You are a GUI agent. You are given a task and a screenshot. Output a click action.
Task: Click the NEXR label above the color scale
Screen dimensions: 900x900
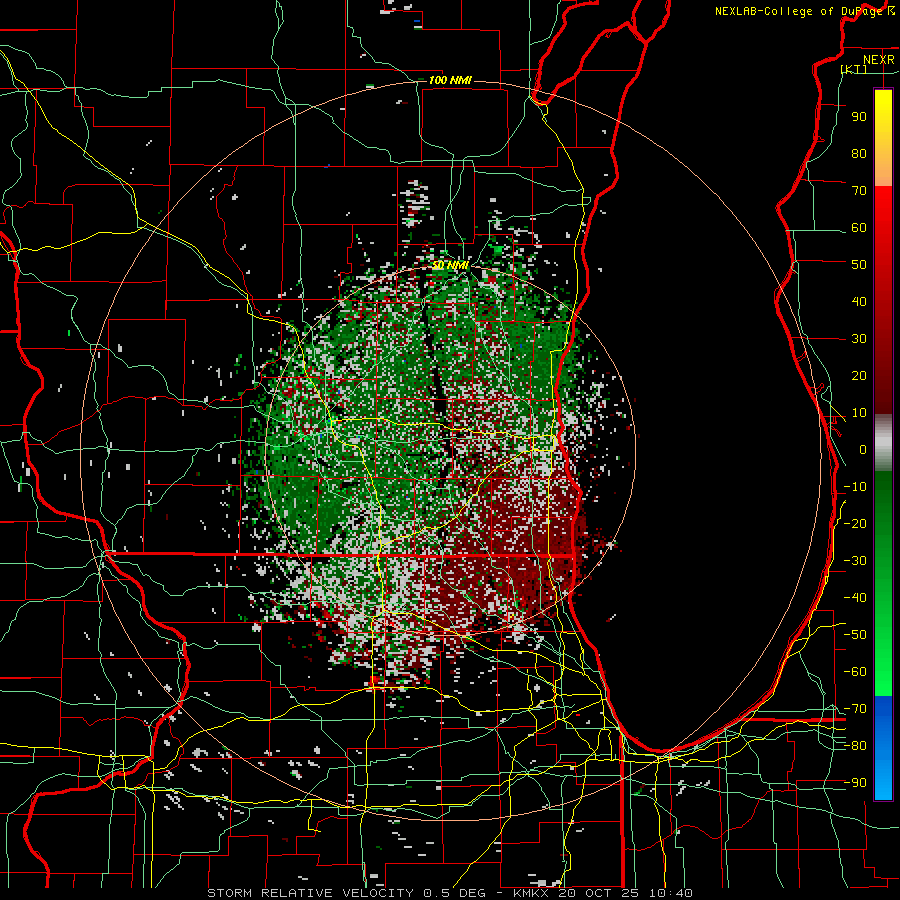pyautogui.click(x=878, y=60)
